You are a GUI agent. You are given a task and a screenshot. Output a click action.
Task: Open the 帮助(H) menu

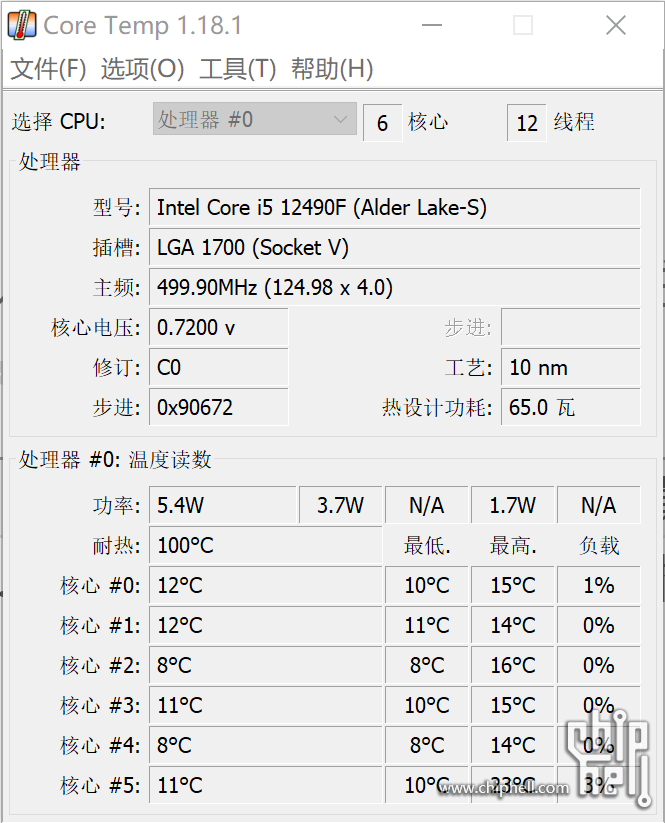(332, 69)
